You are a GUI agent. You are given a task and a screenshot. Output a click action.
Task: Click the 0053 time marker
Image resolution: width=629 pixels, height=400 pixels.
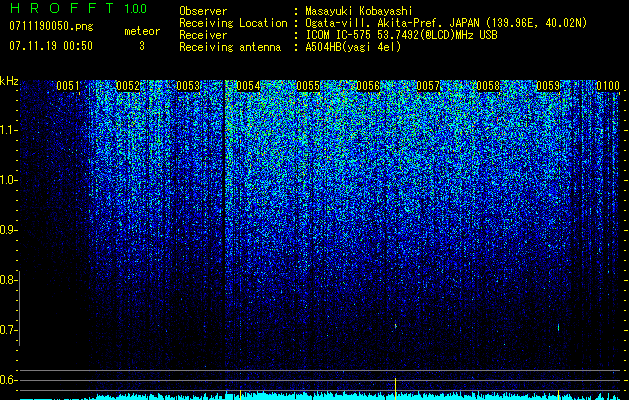pos(188,86)
